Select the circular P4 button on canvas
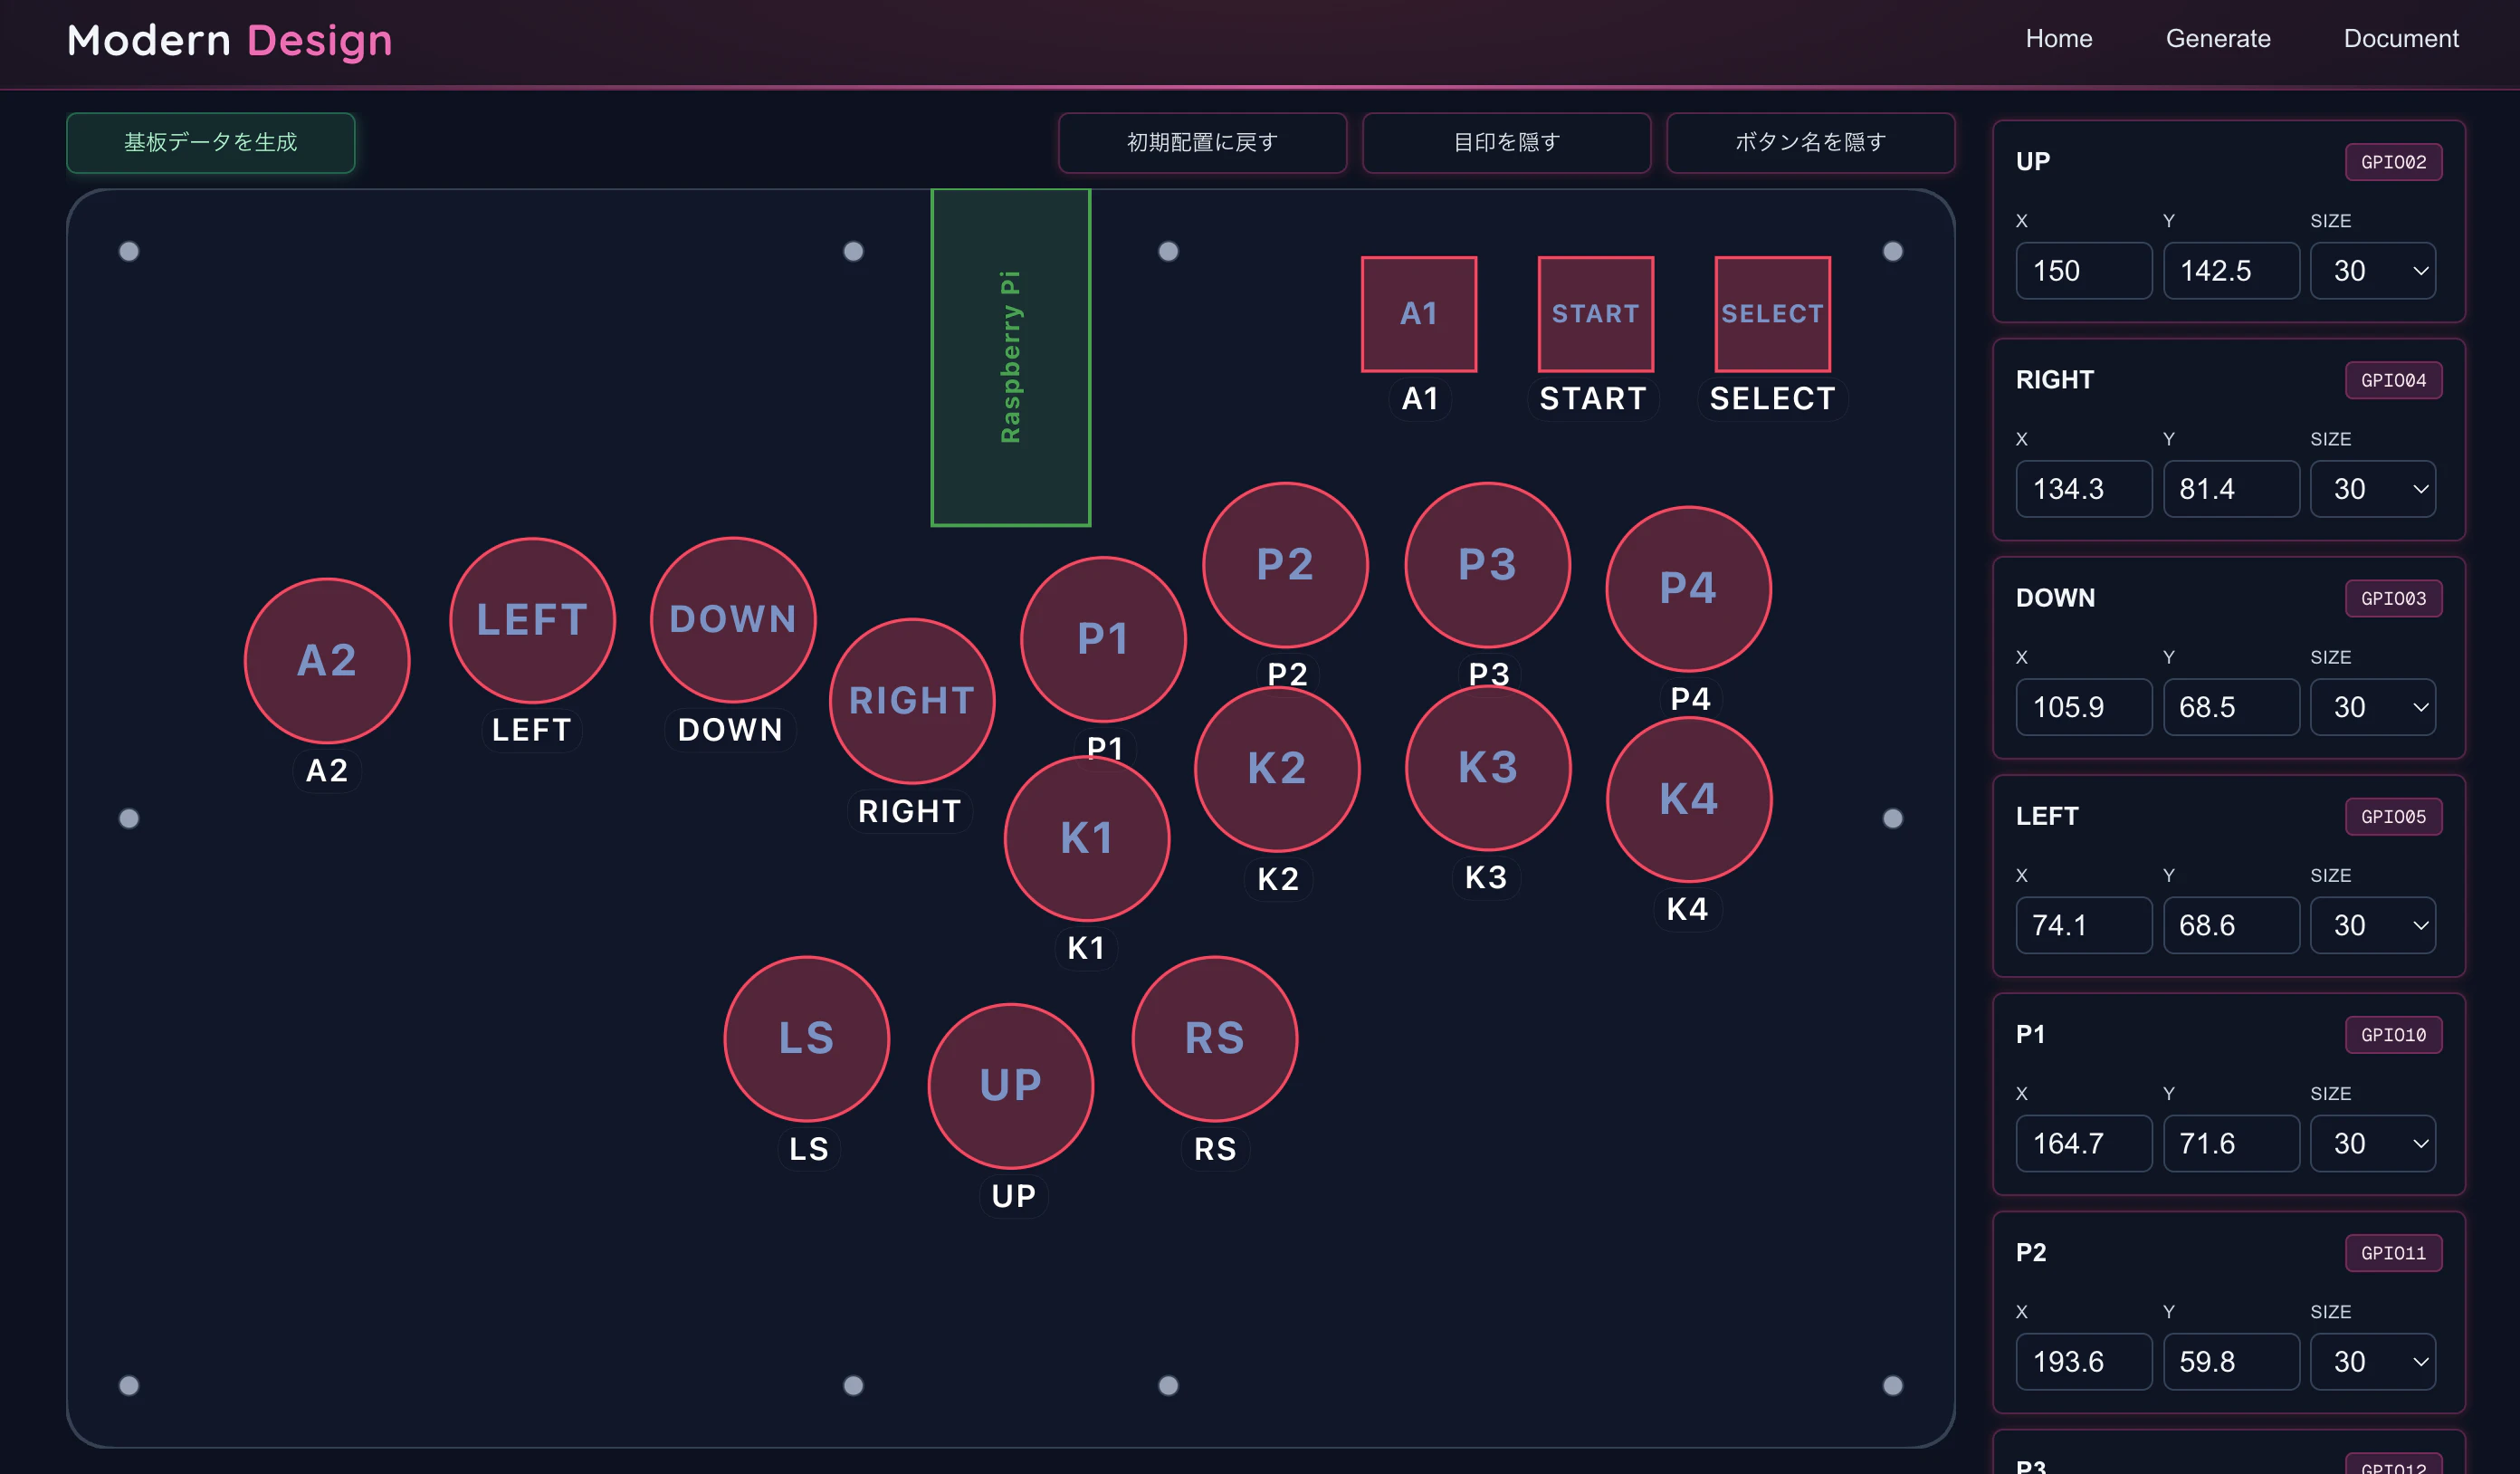 (x=1688, y=589)
